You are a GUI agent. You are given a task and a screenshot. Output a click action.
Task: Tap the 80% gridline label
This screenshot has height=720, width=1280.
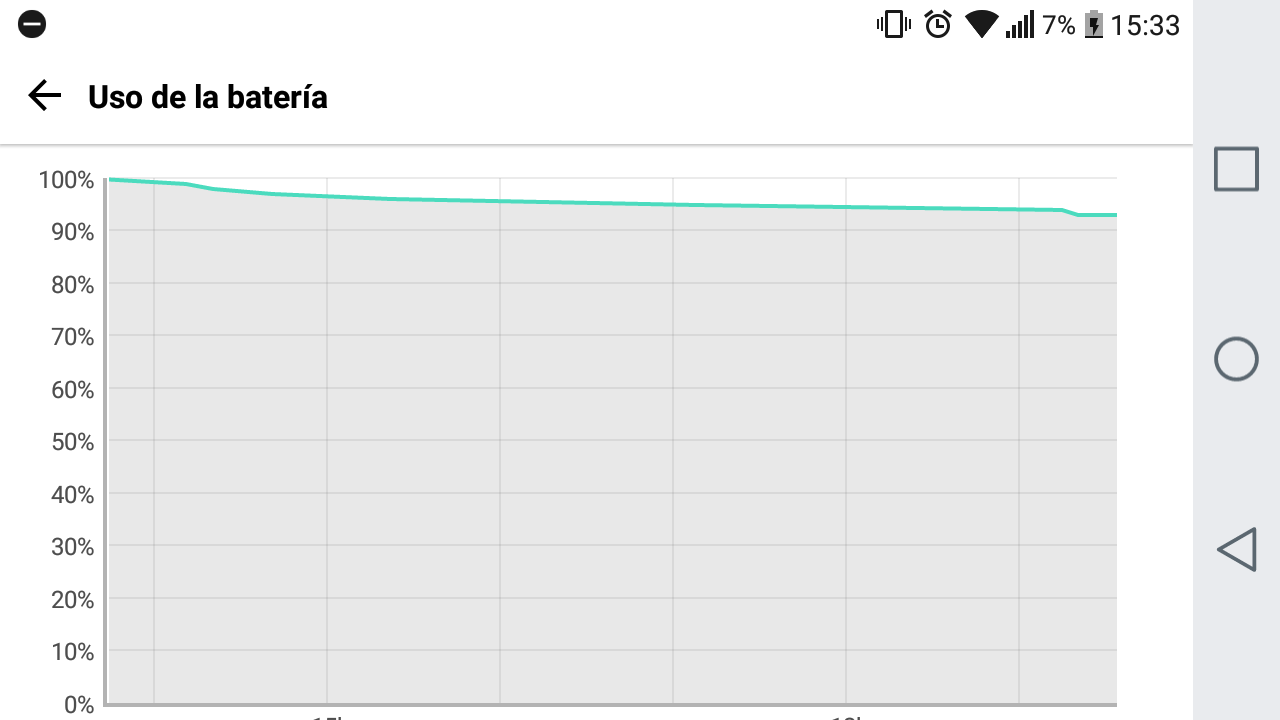click(x=72, y=285)
